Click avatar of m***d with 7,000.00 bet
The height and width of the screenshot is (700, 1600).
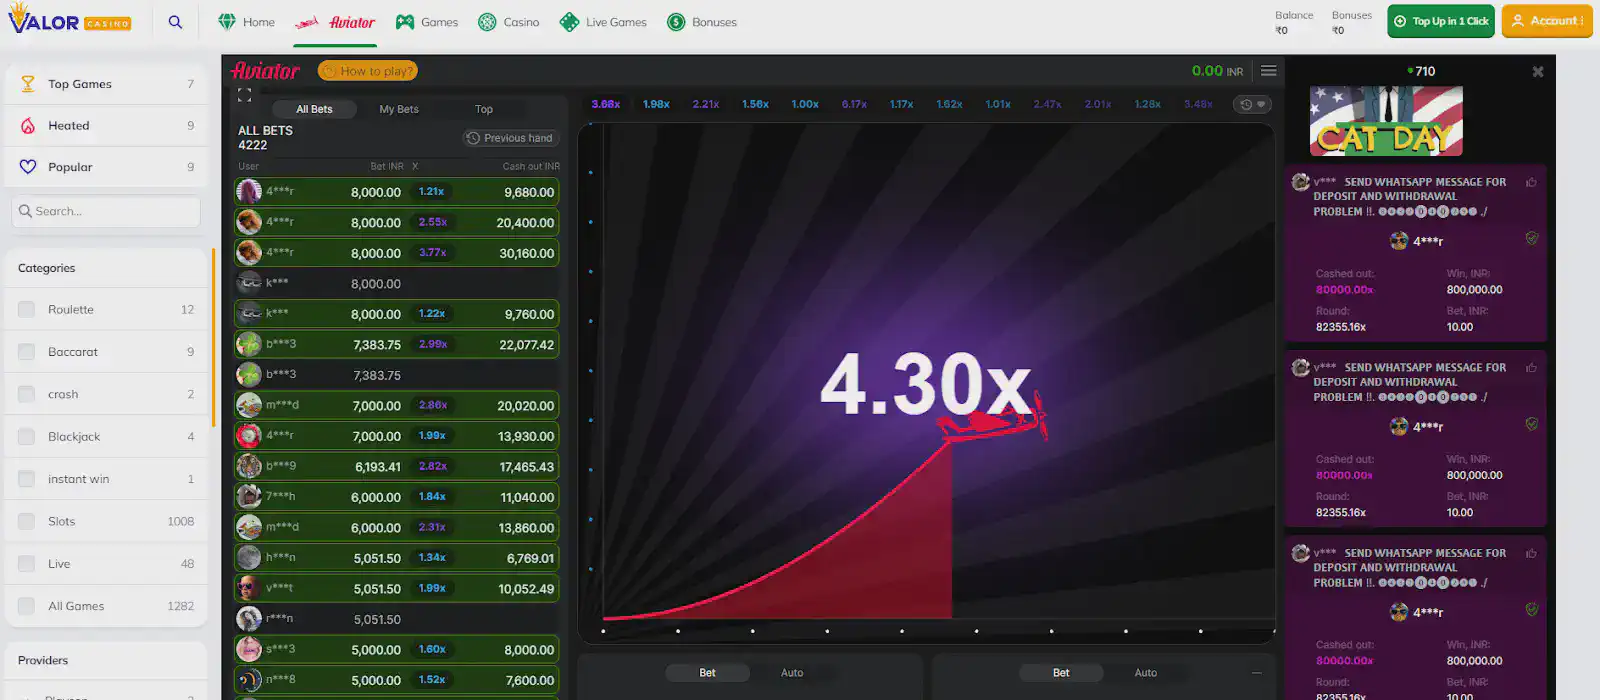pyautogui.click(x=249, y=405)
